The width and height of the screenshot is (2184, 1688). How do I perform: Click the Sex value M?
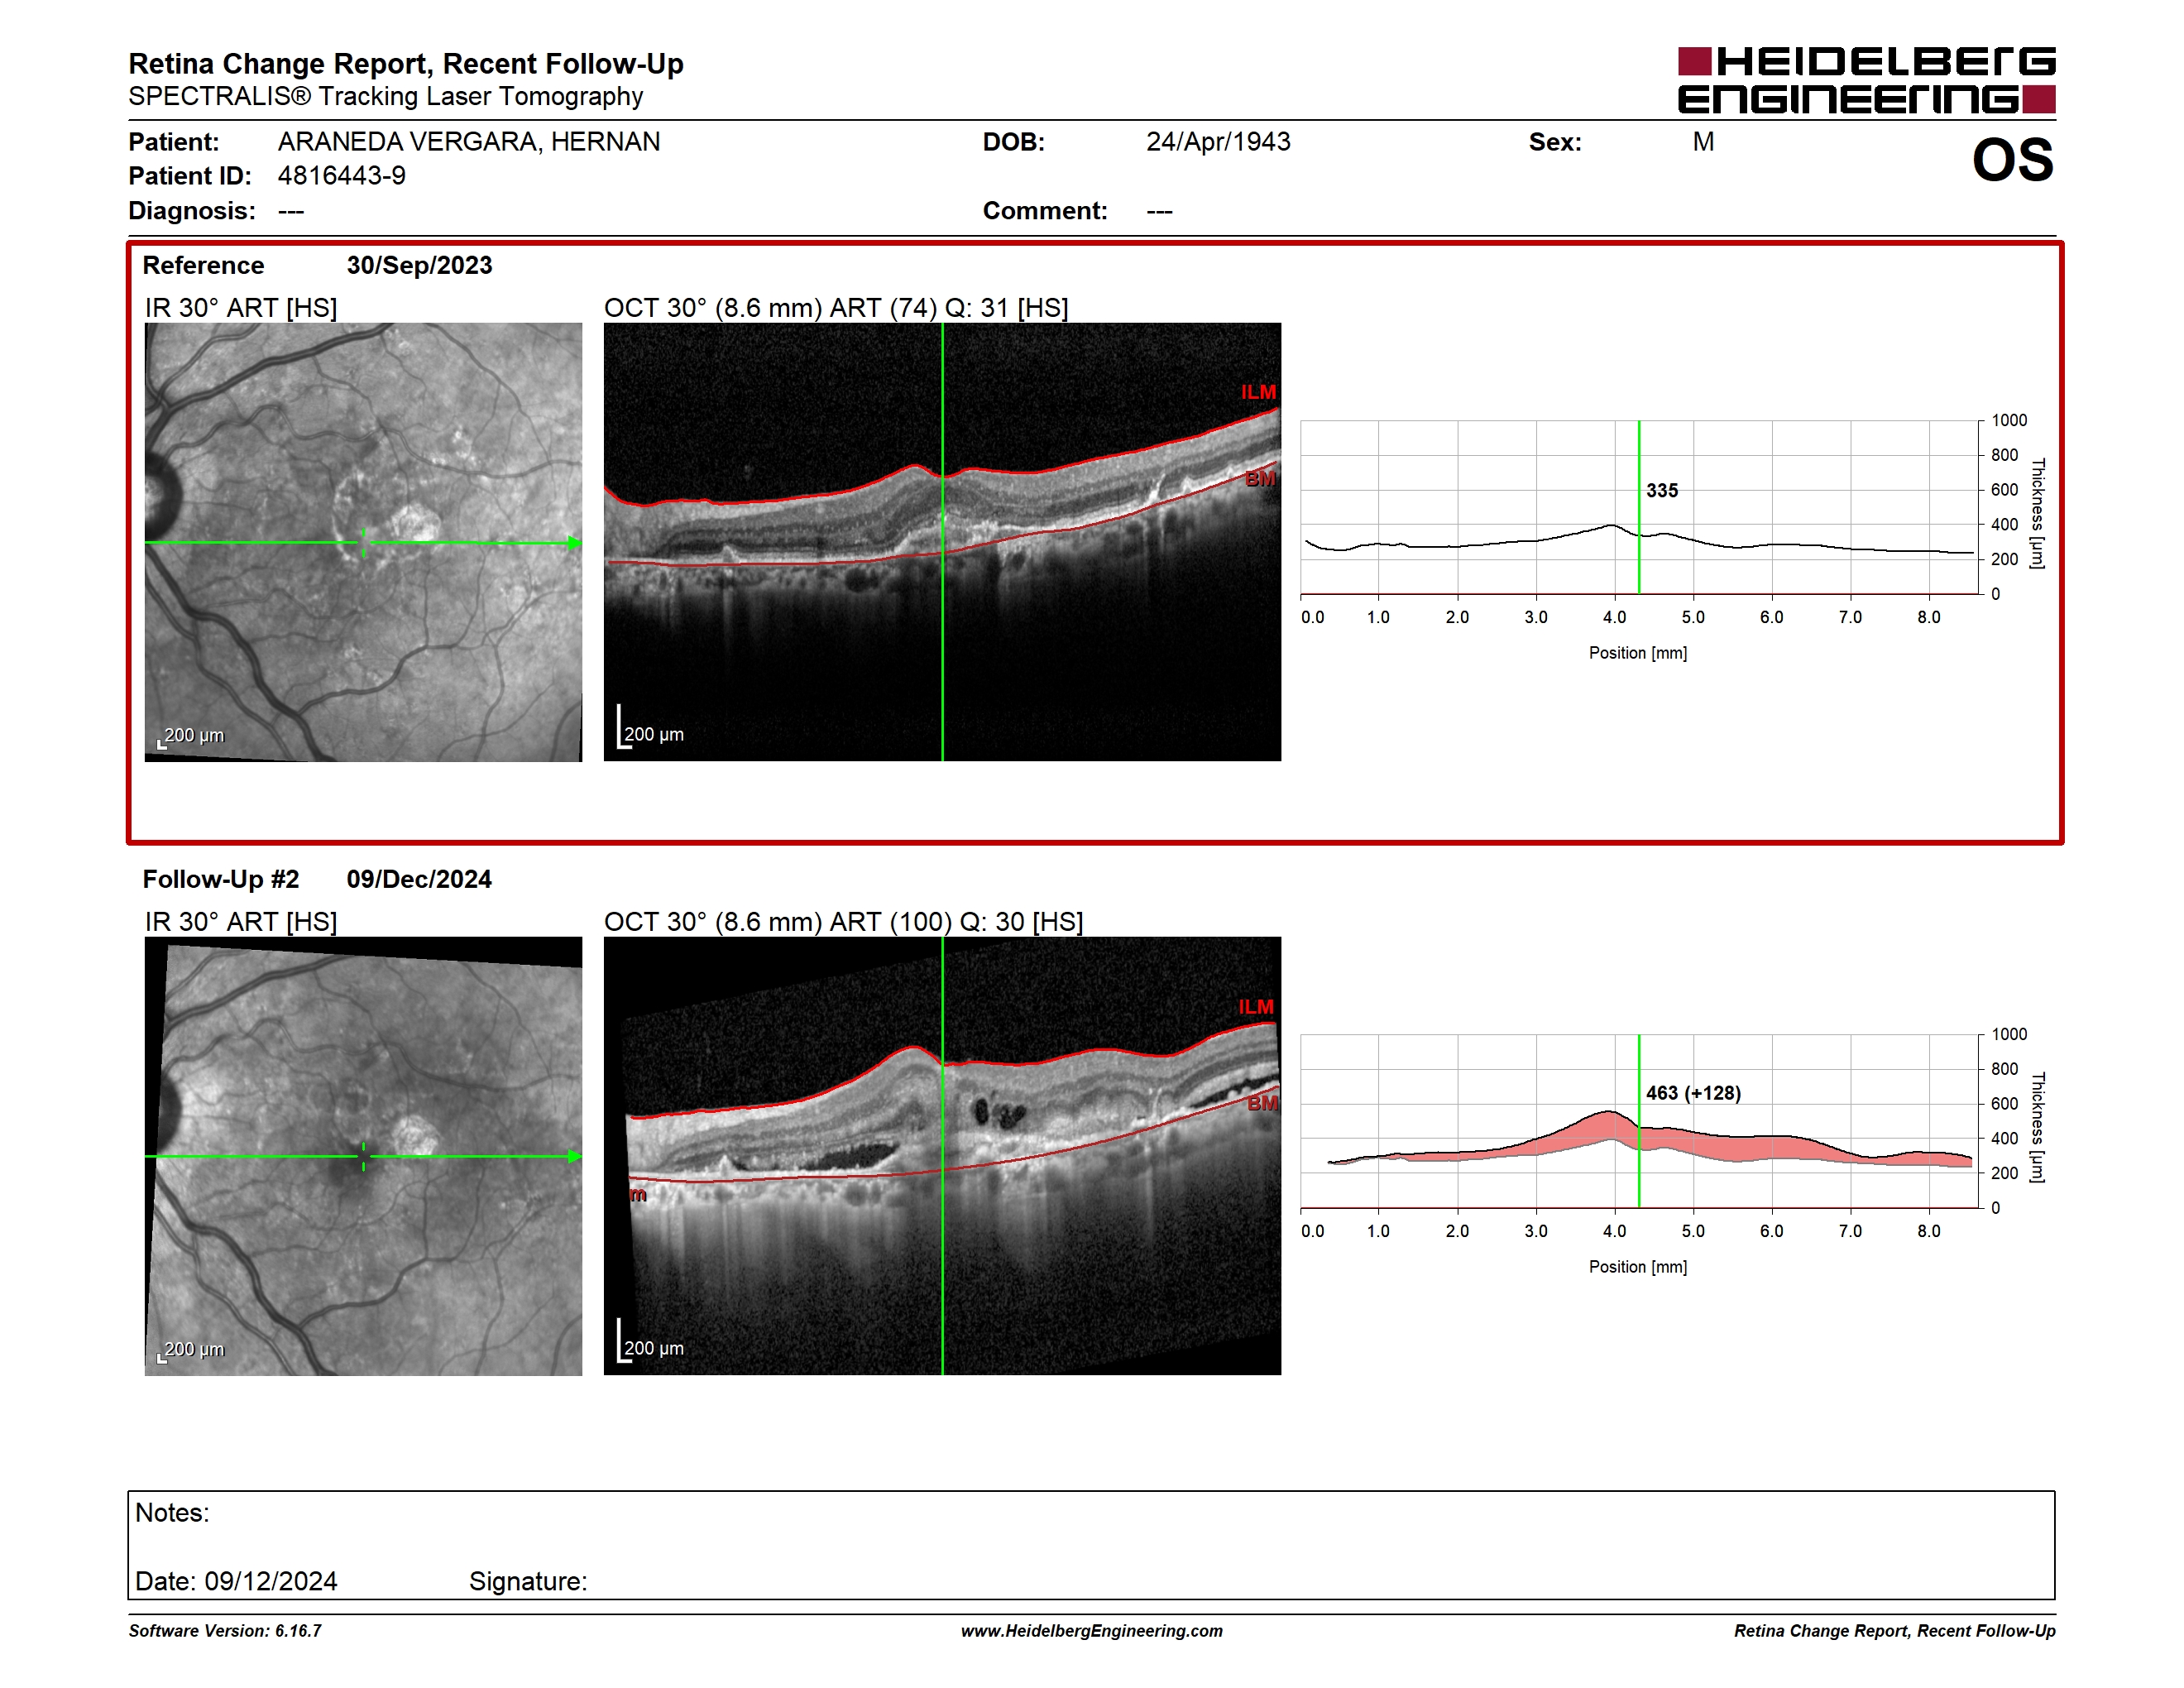[1703, 142]
